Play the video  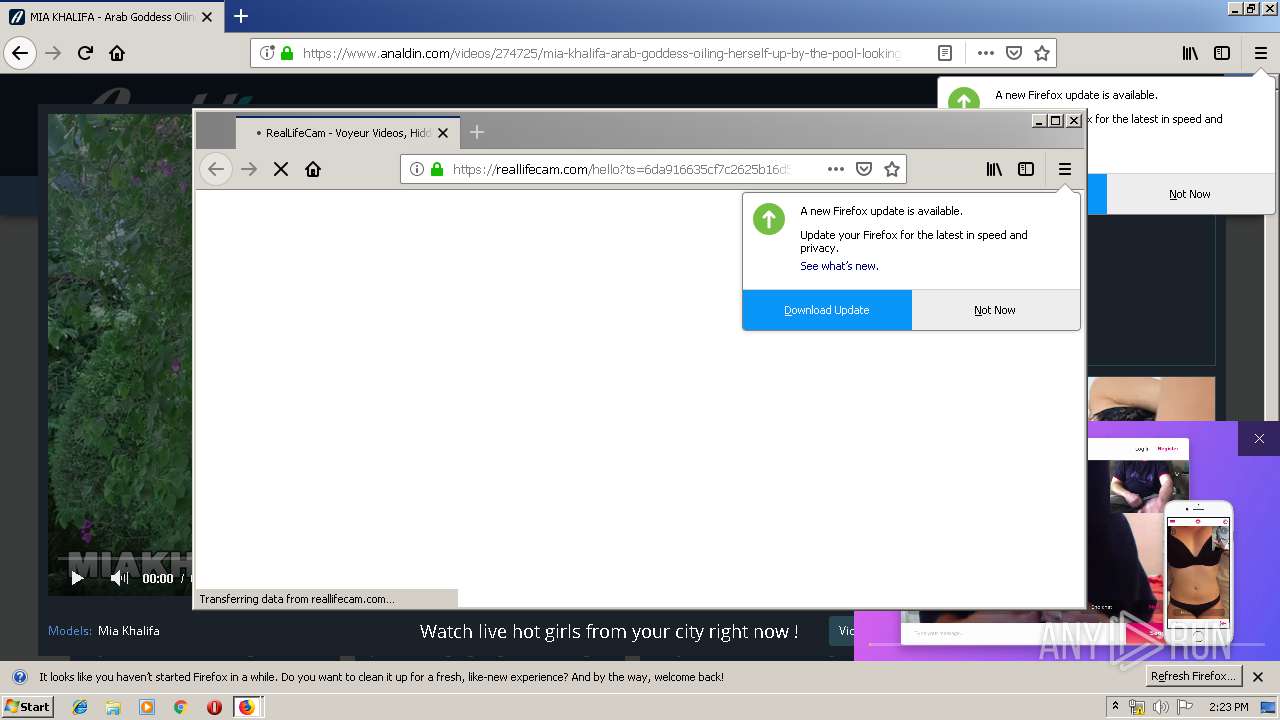tap(77, 578)
